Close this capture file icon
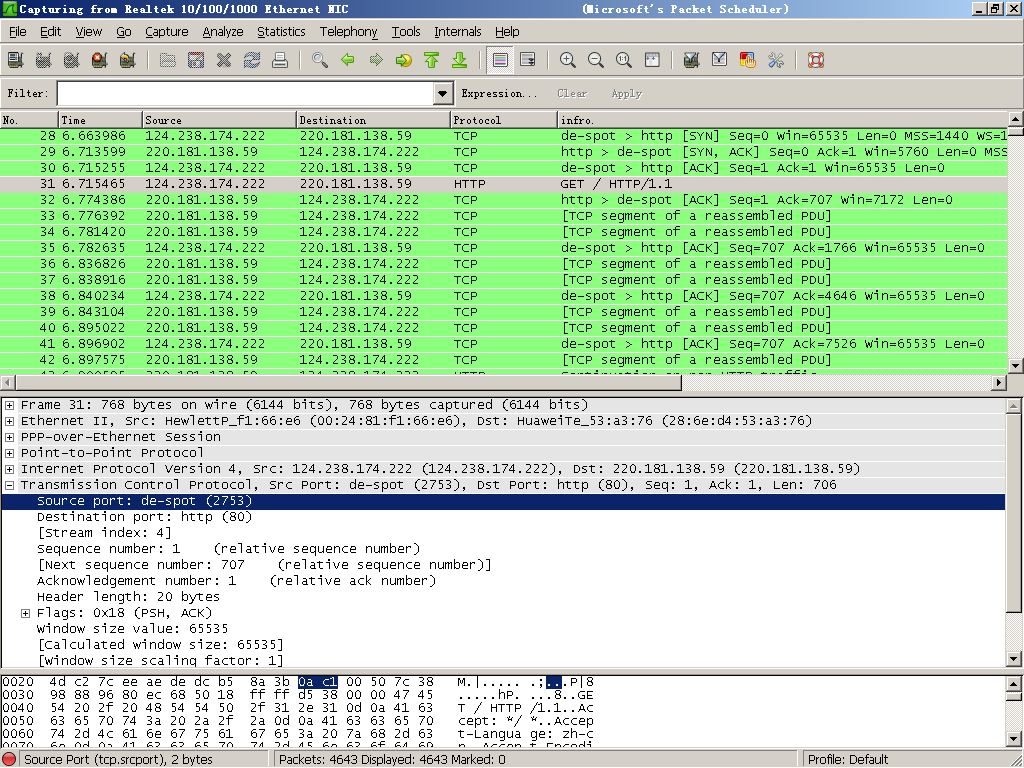1024x768 pixels. pos(224,60)
